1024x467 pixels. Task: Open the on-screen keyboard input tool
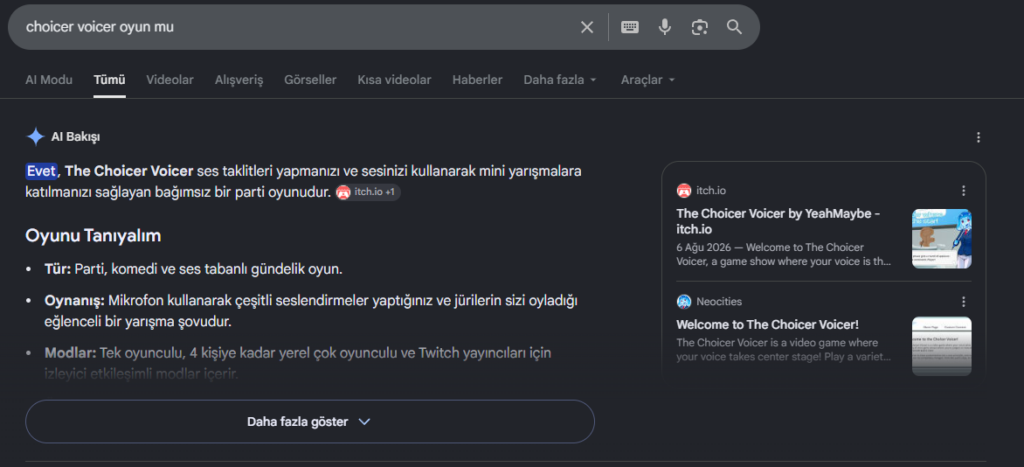[x=630, y=27]
